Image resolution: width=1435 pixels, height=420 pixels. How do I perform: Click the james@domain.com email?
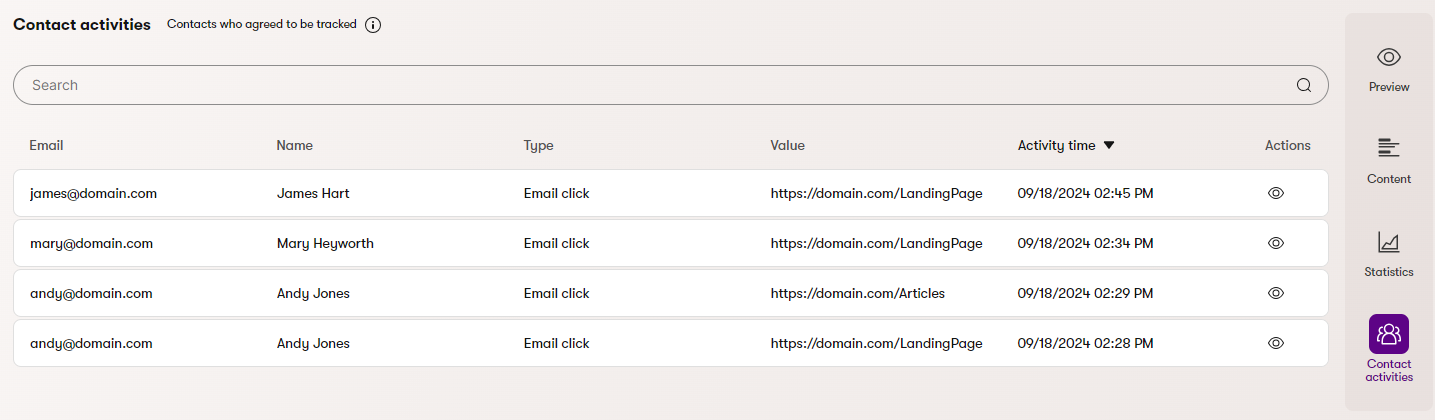point(93,193)
